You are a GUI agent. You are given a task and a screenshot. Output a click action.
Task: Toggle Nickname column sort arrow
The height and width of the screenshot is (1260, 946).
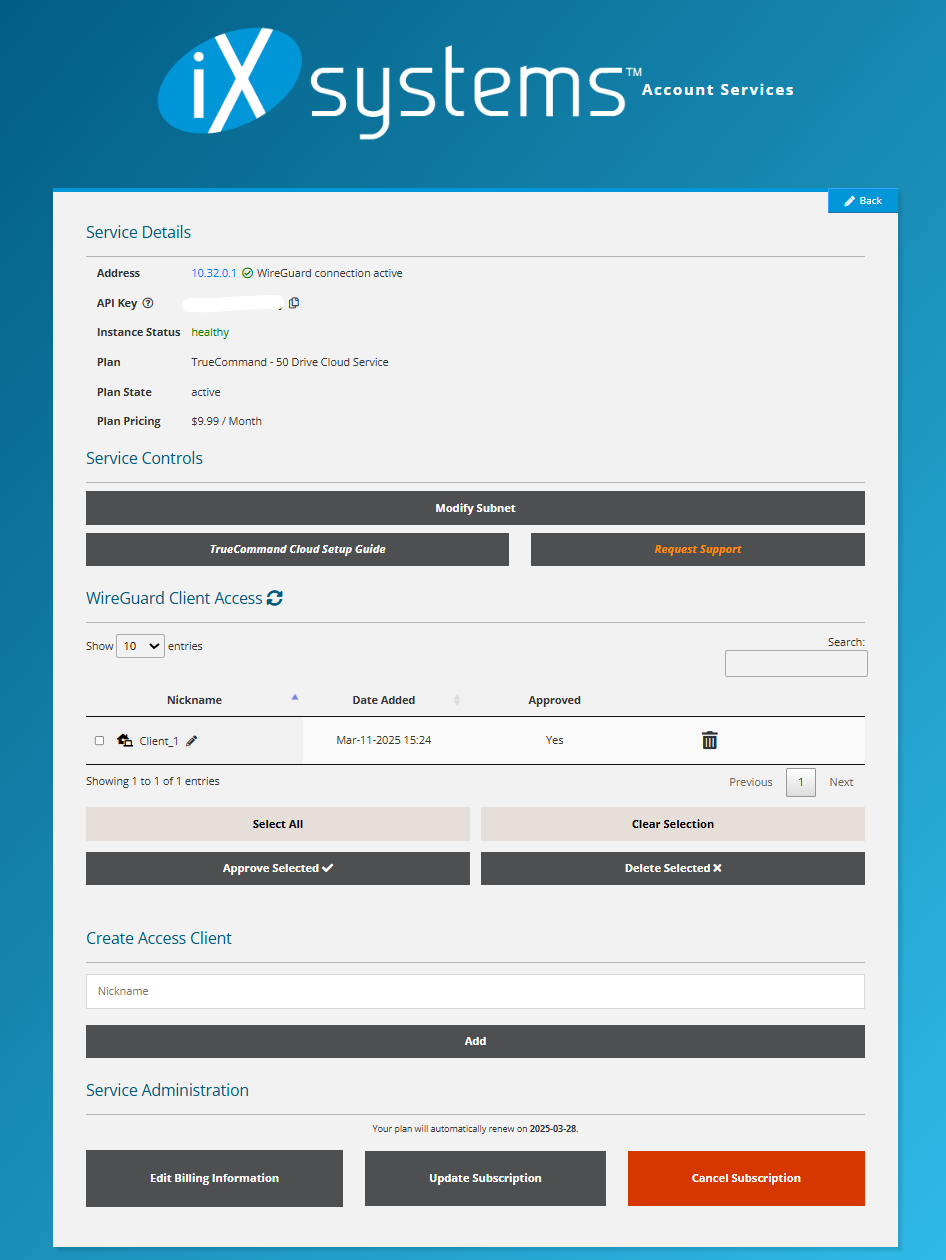(x=295, y=696)
